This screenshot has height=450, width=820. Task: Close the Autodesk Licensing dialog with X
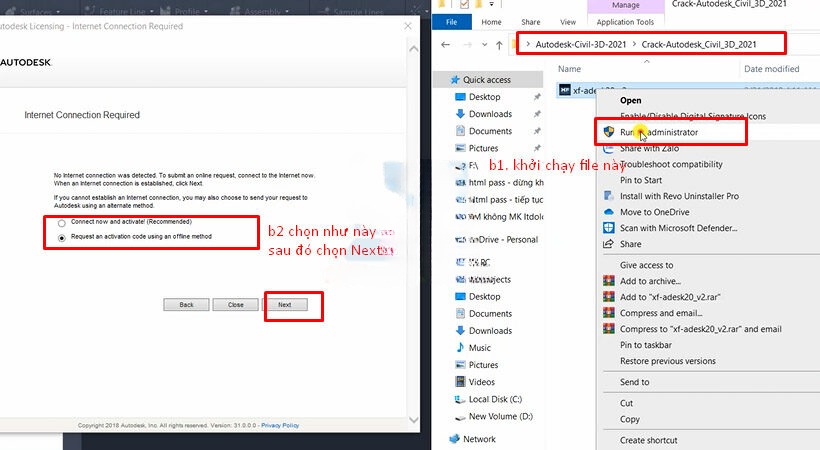click(408, 26)
